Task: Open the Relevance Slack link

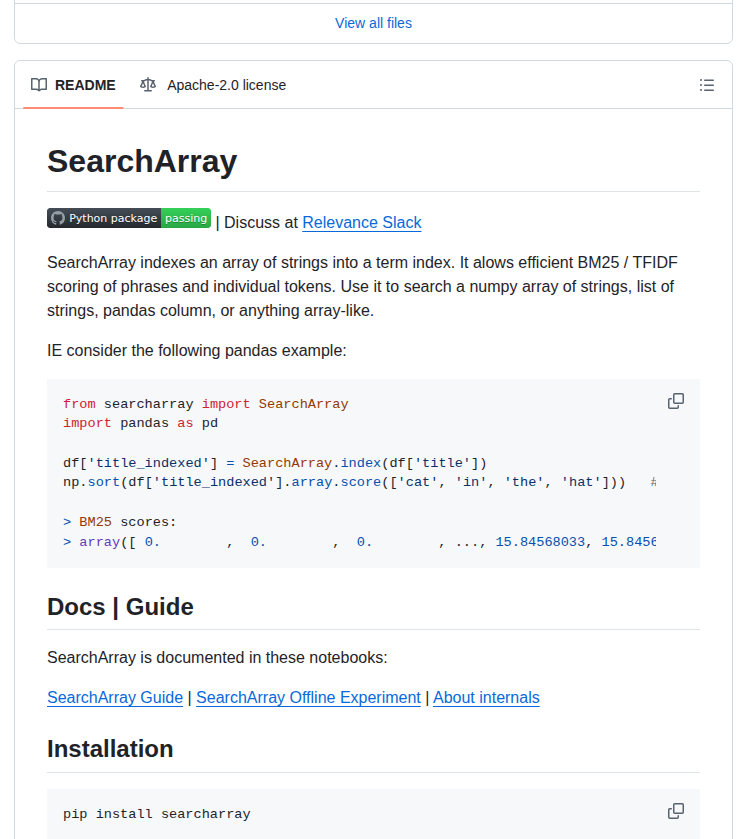Action: pyautogui.click(x=362, y=222)
